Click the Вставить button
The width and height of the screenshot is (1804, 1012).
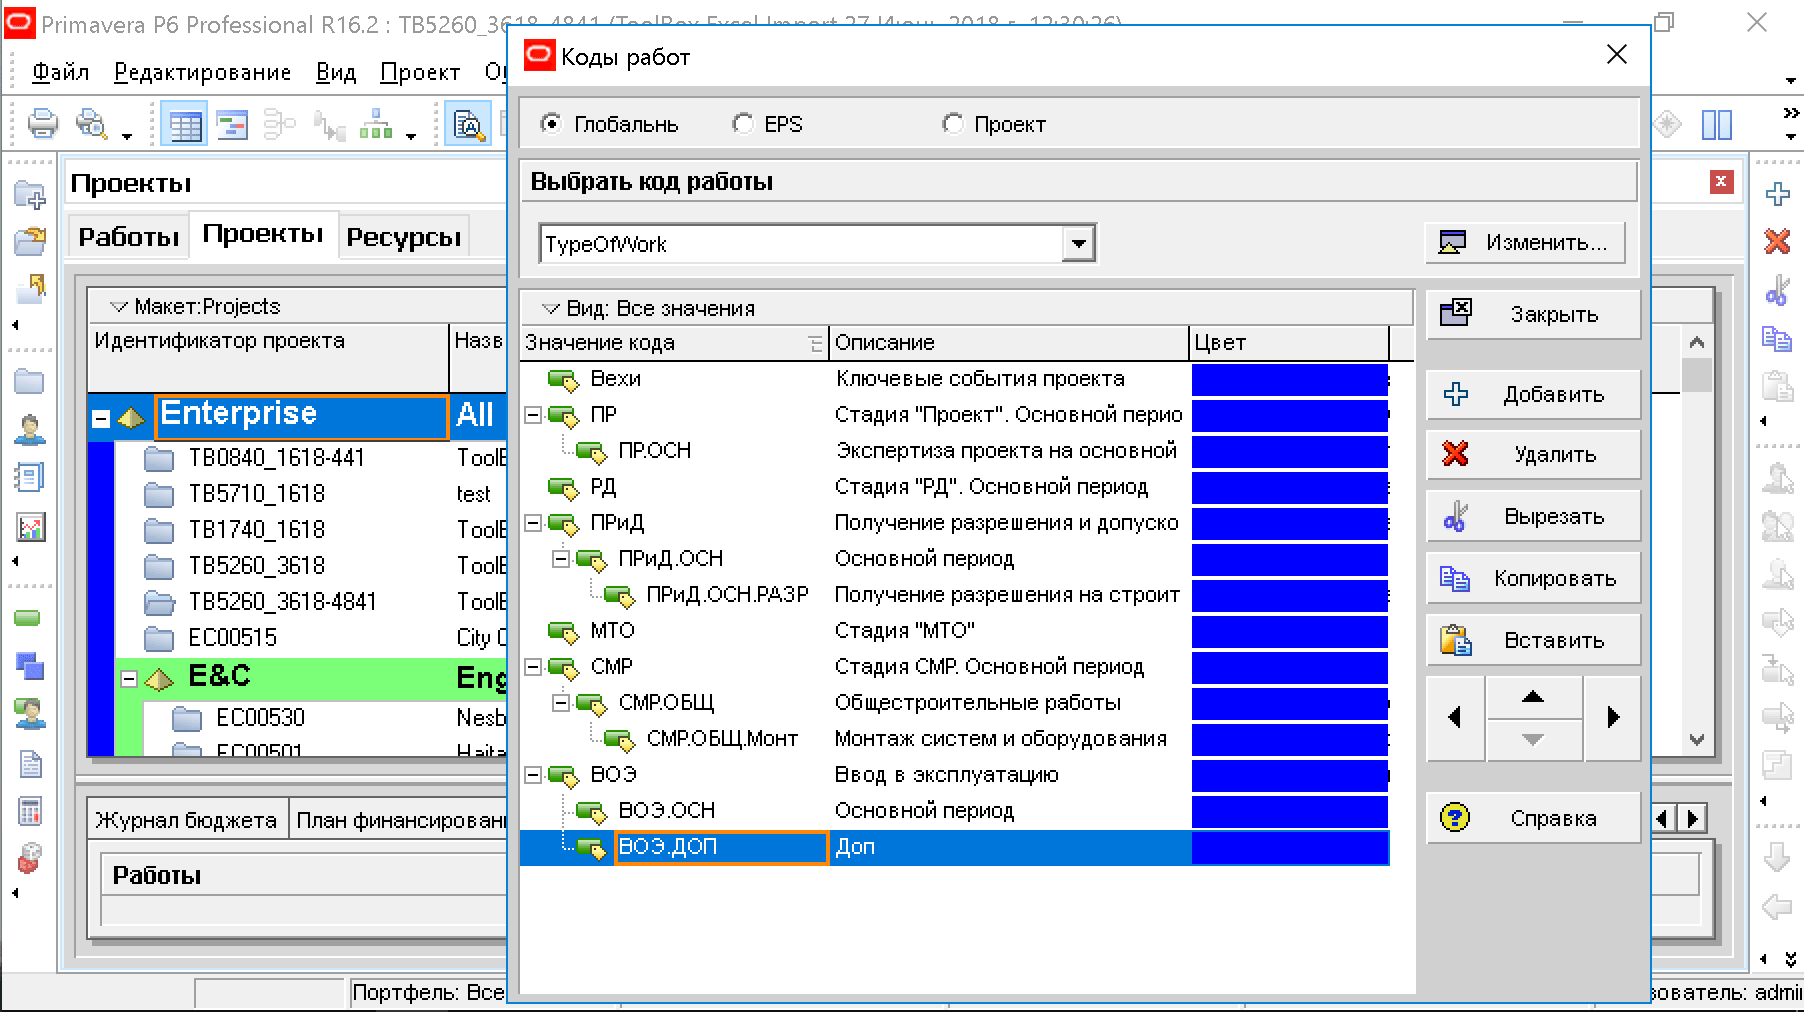coord(1533,640)
